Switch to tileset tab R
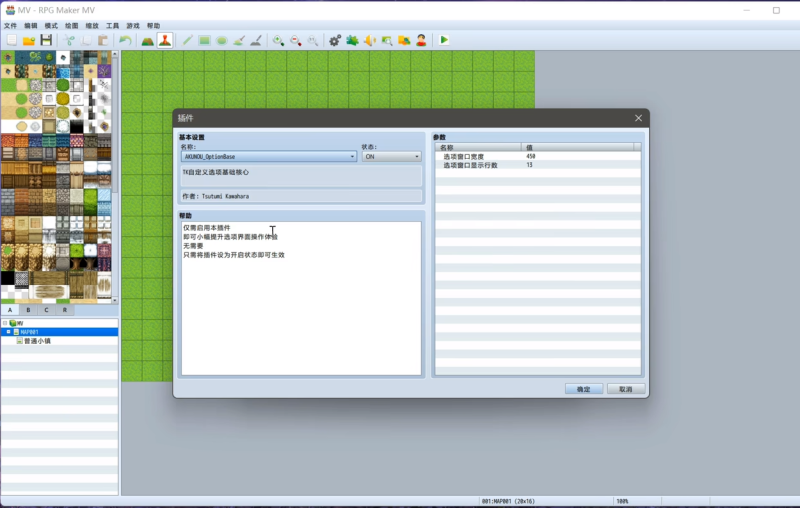 click(65, 310)
